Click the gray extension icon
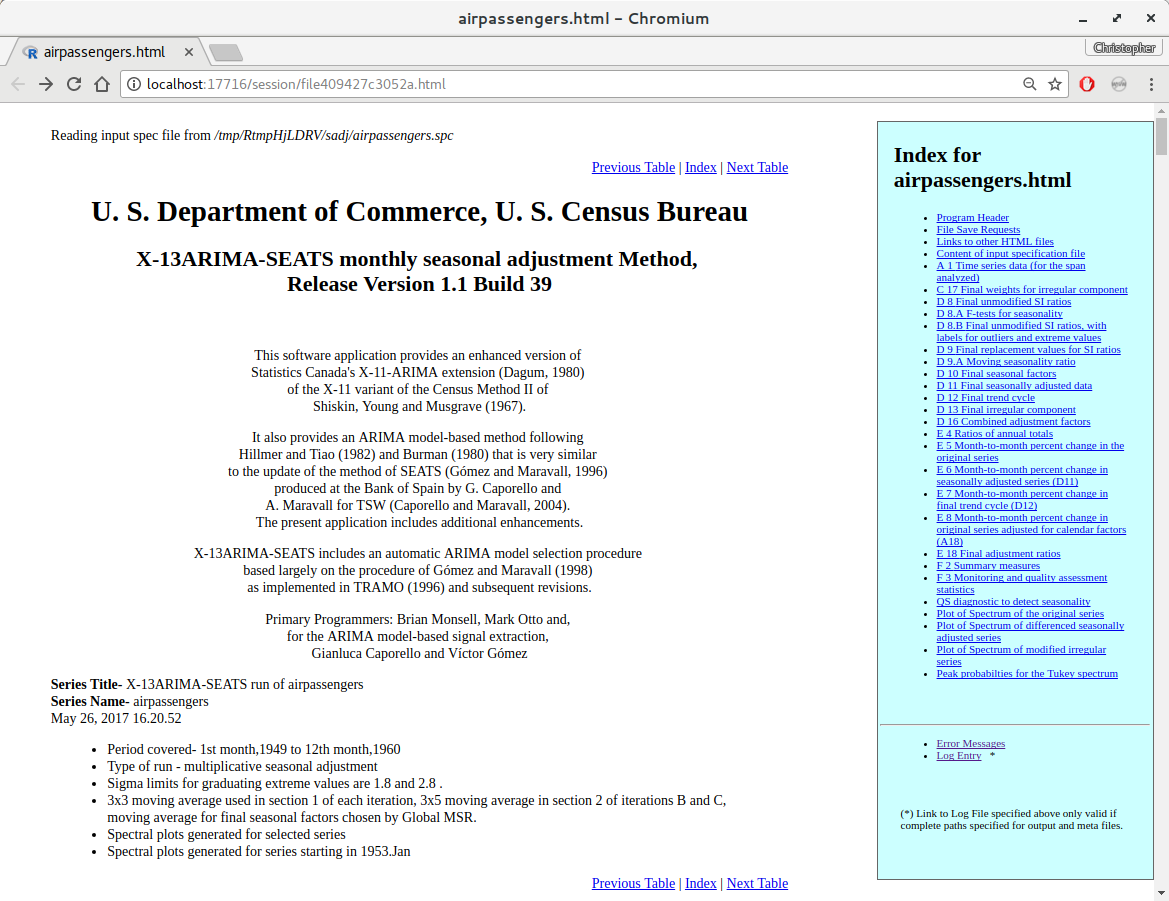 (1119, 84)
